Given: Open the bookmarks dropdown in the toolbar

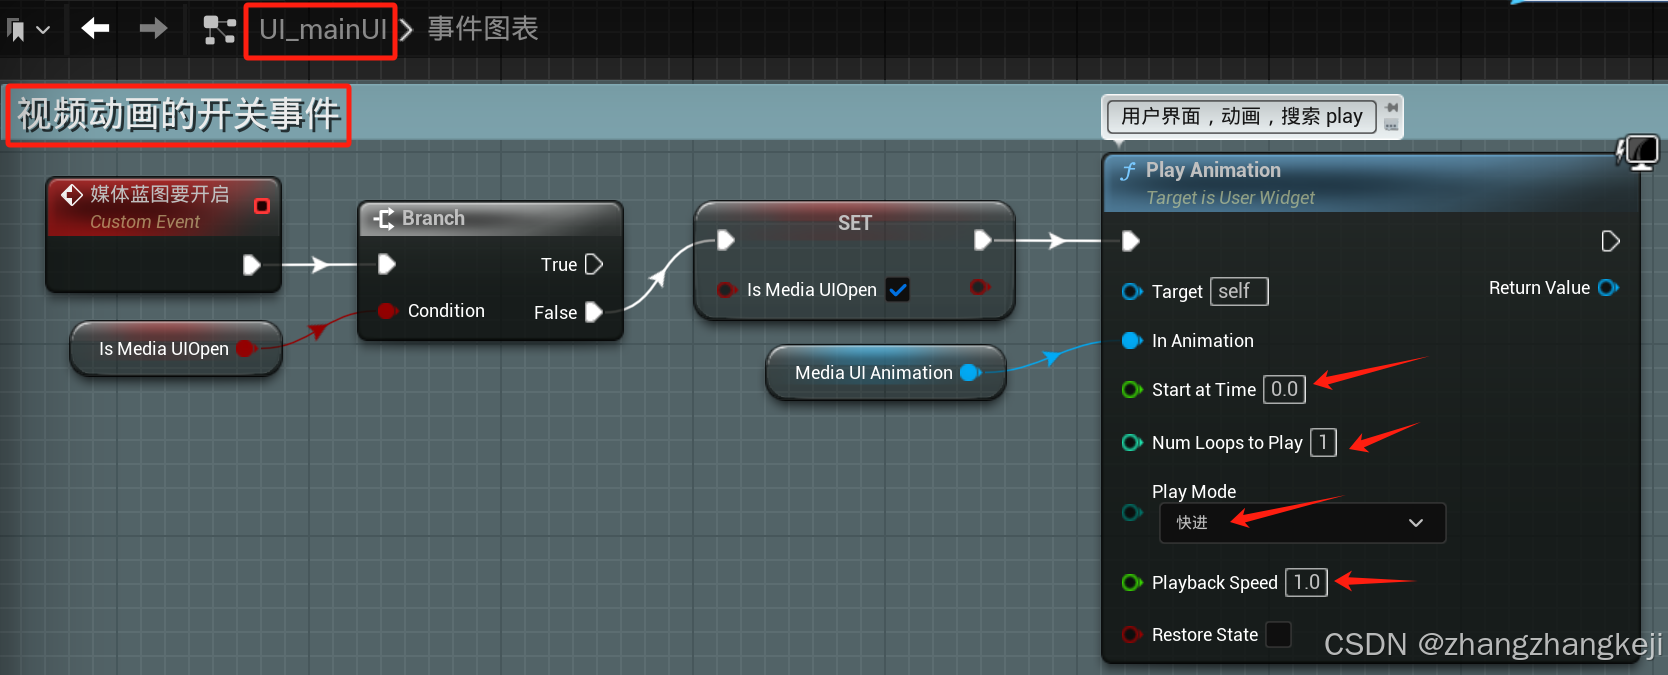Looking at the screenshot, I should click(28, 30).
